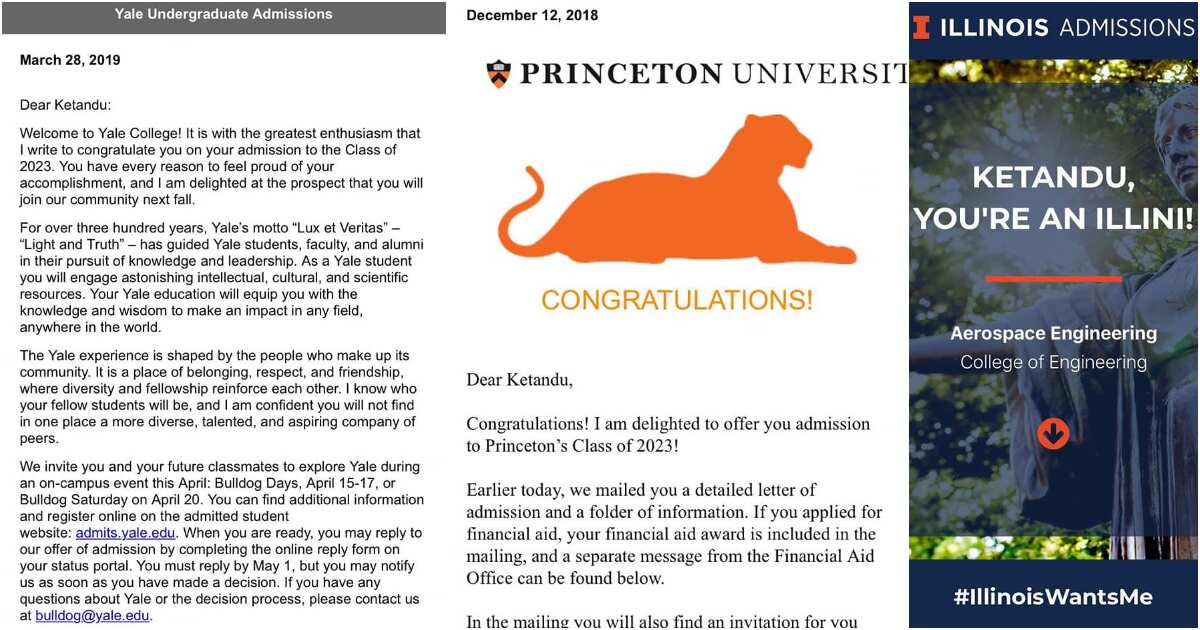Viewport: 1200px width, 630px height.
Task: Click the Yale Undergraduate Admissions header bar
Action: (224, 17)
